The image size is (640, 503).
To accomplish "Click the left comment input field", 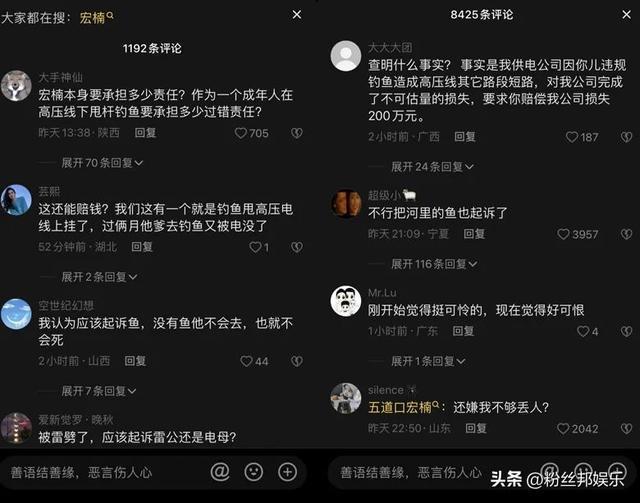I will (104, 472).
